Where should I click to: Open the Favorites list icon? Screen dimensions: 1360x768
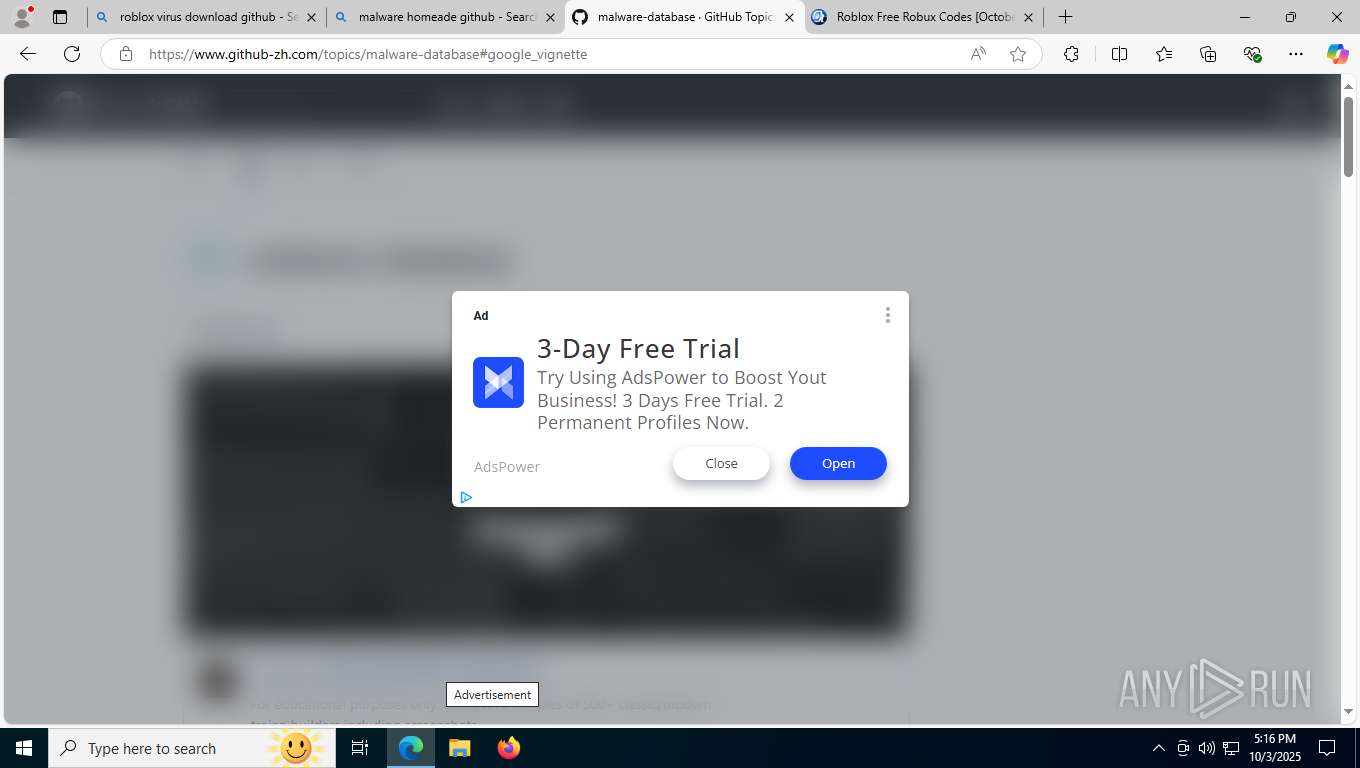(1164, 54)
